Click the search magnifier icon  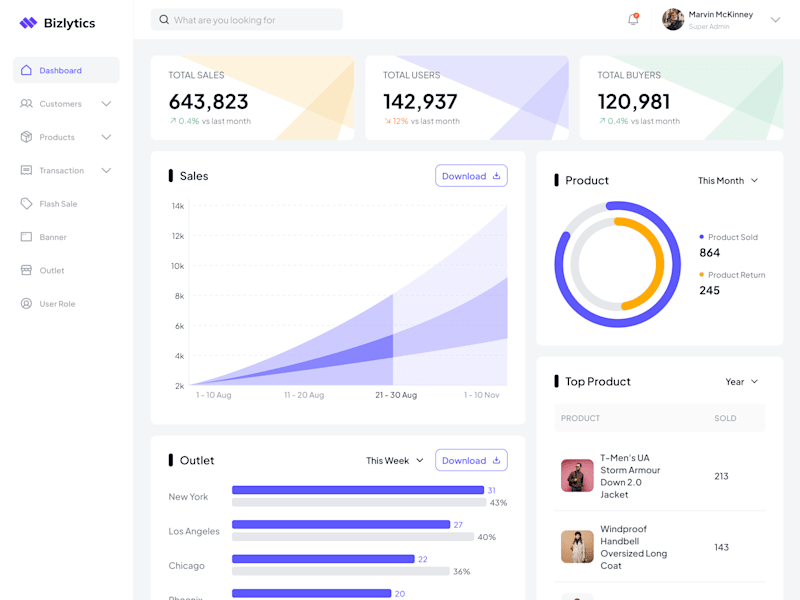[x=164, y=20]
